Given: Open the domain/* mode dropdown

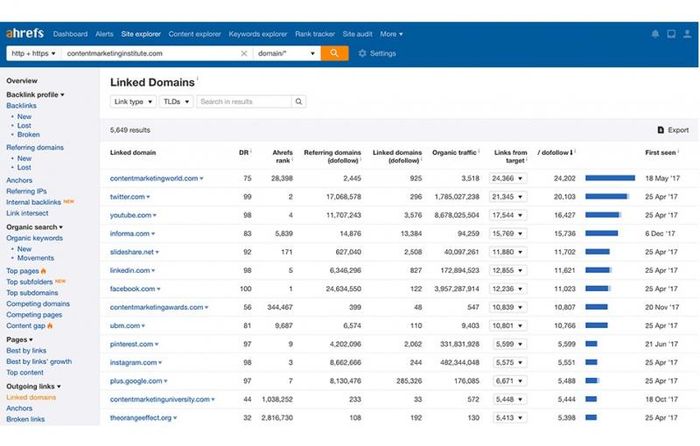Looking at the screenshot, I should (287, 53).
